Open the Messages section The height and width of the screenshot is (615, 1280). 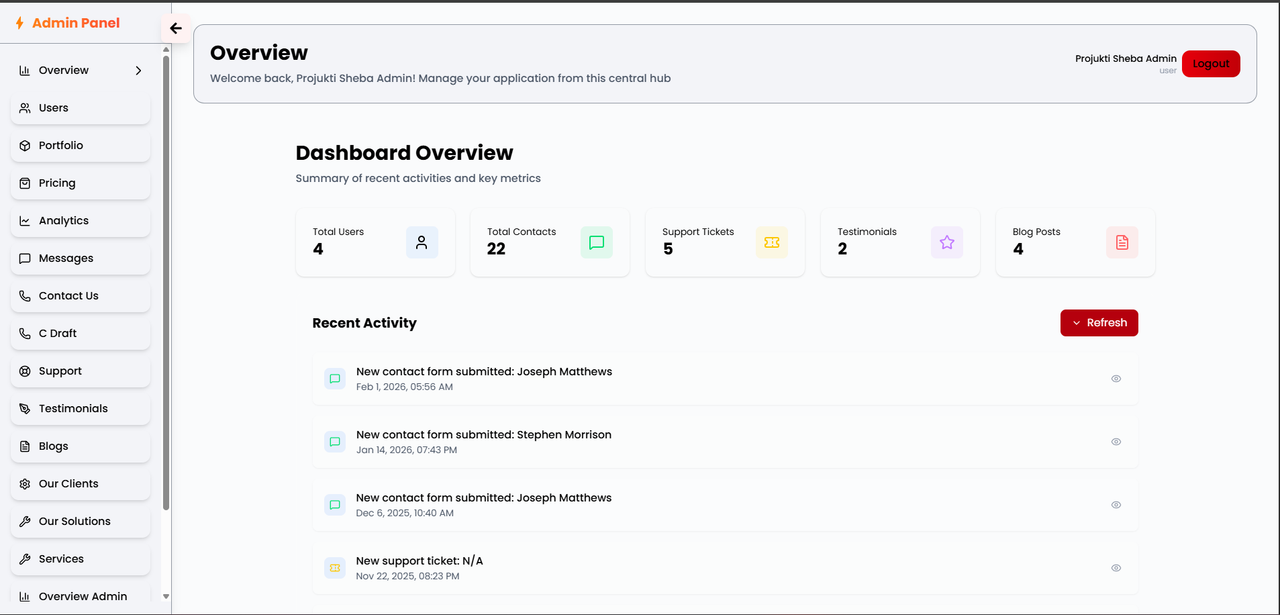[x=80, y=258]
